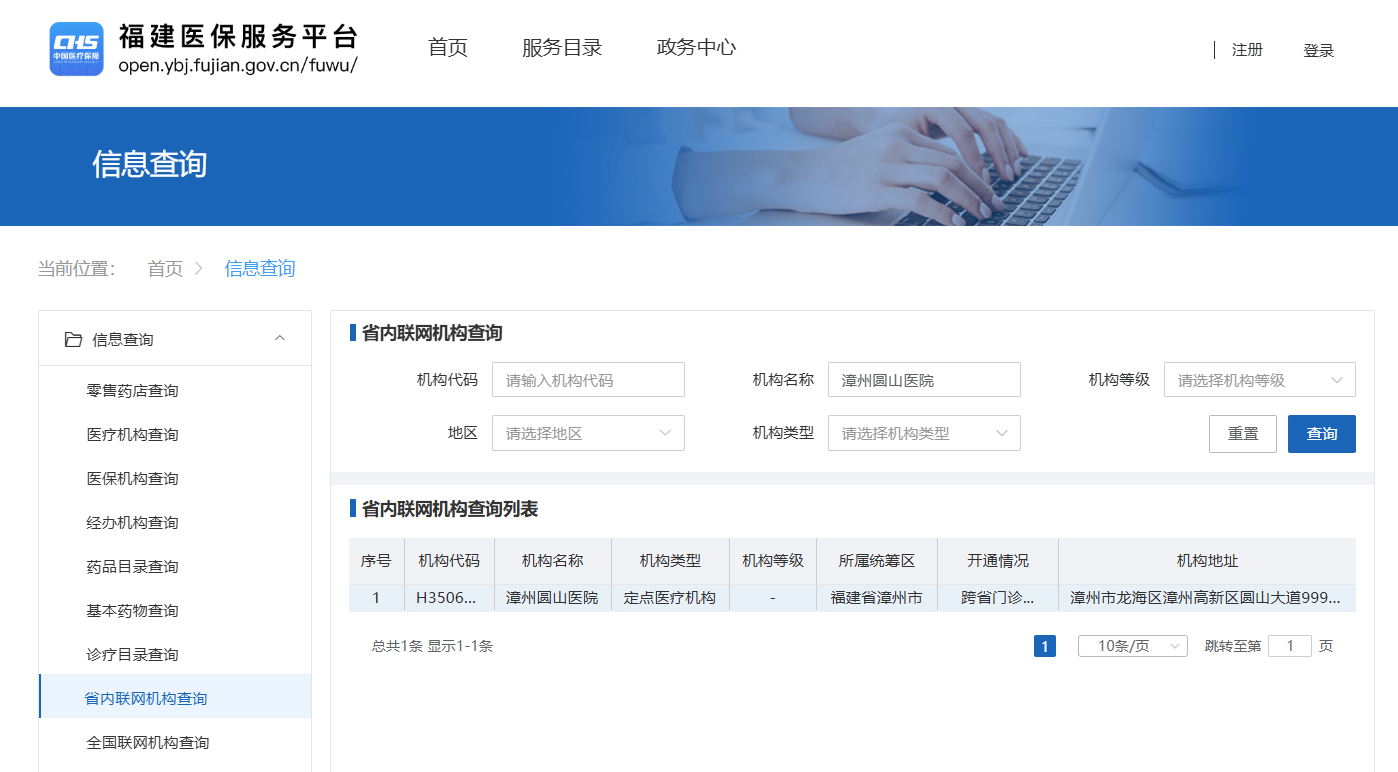Image resolution: width=1398 pixels, height=772 pixels.
Task: Click the 查询 search button
Action: point(1321,434)
